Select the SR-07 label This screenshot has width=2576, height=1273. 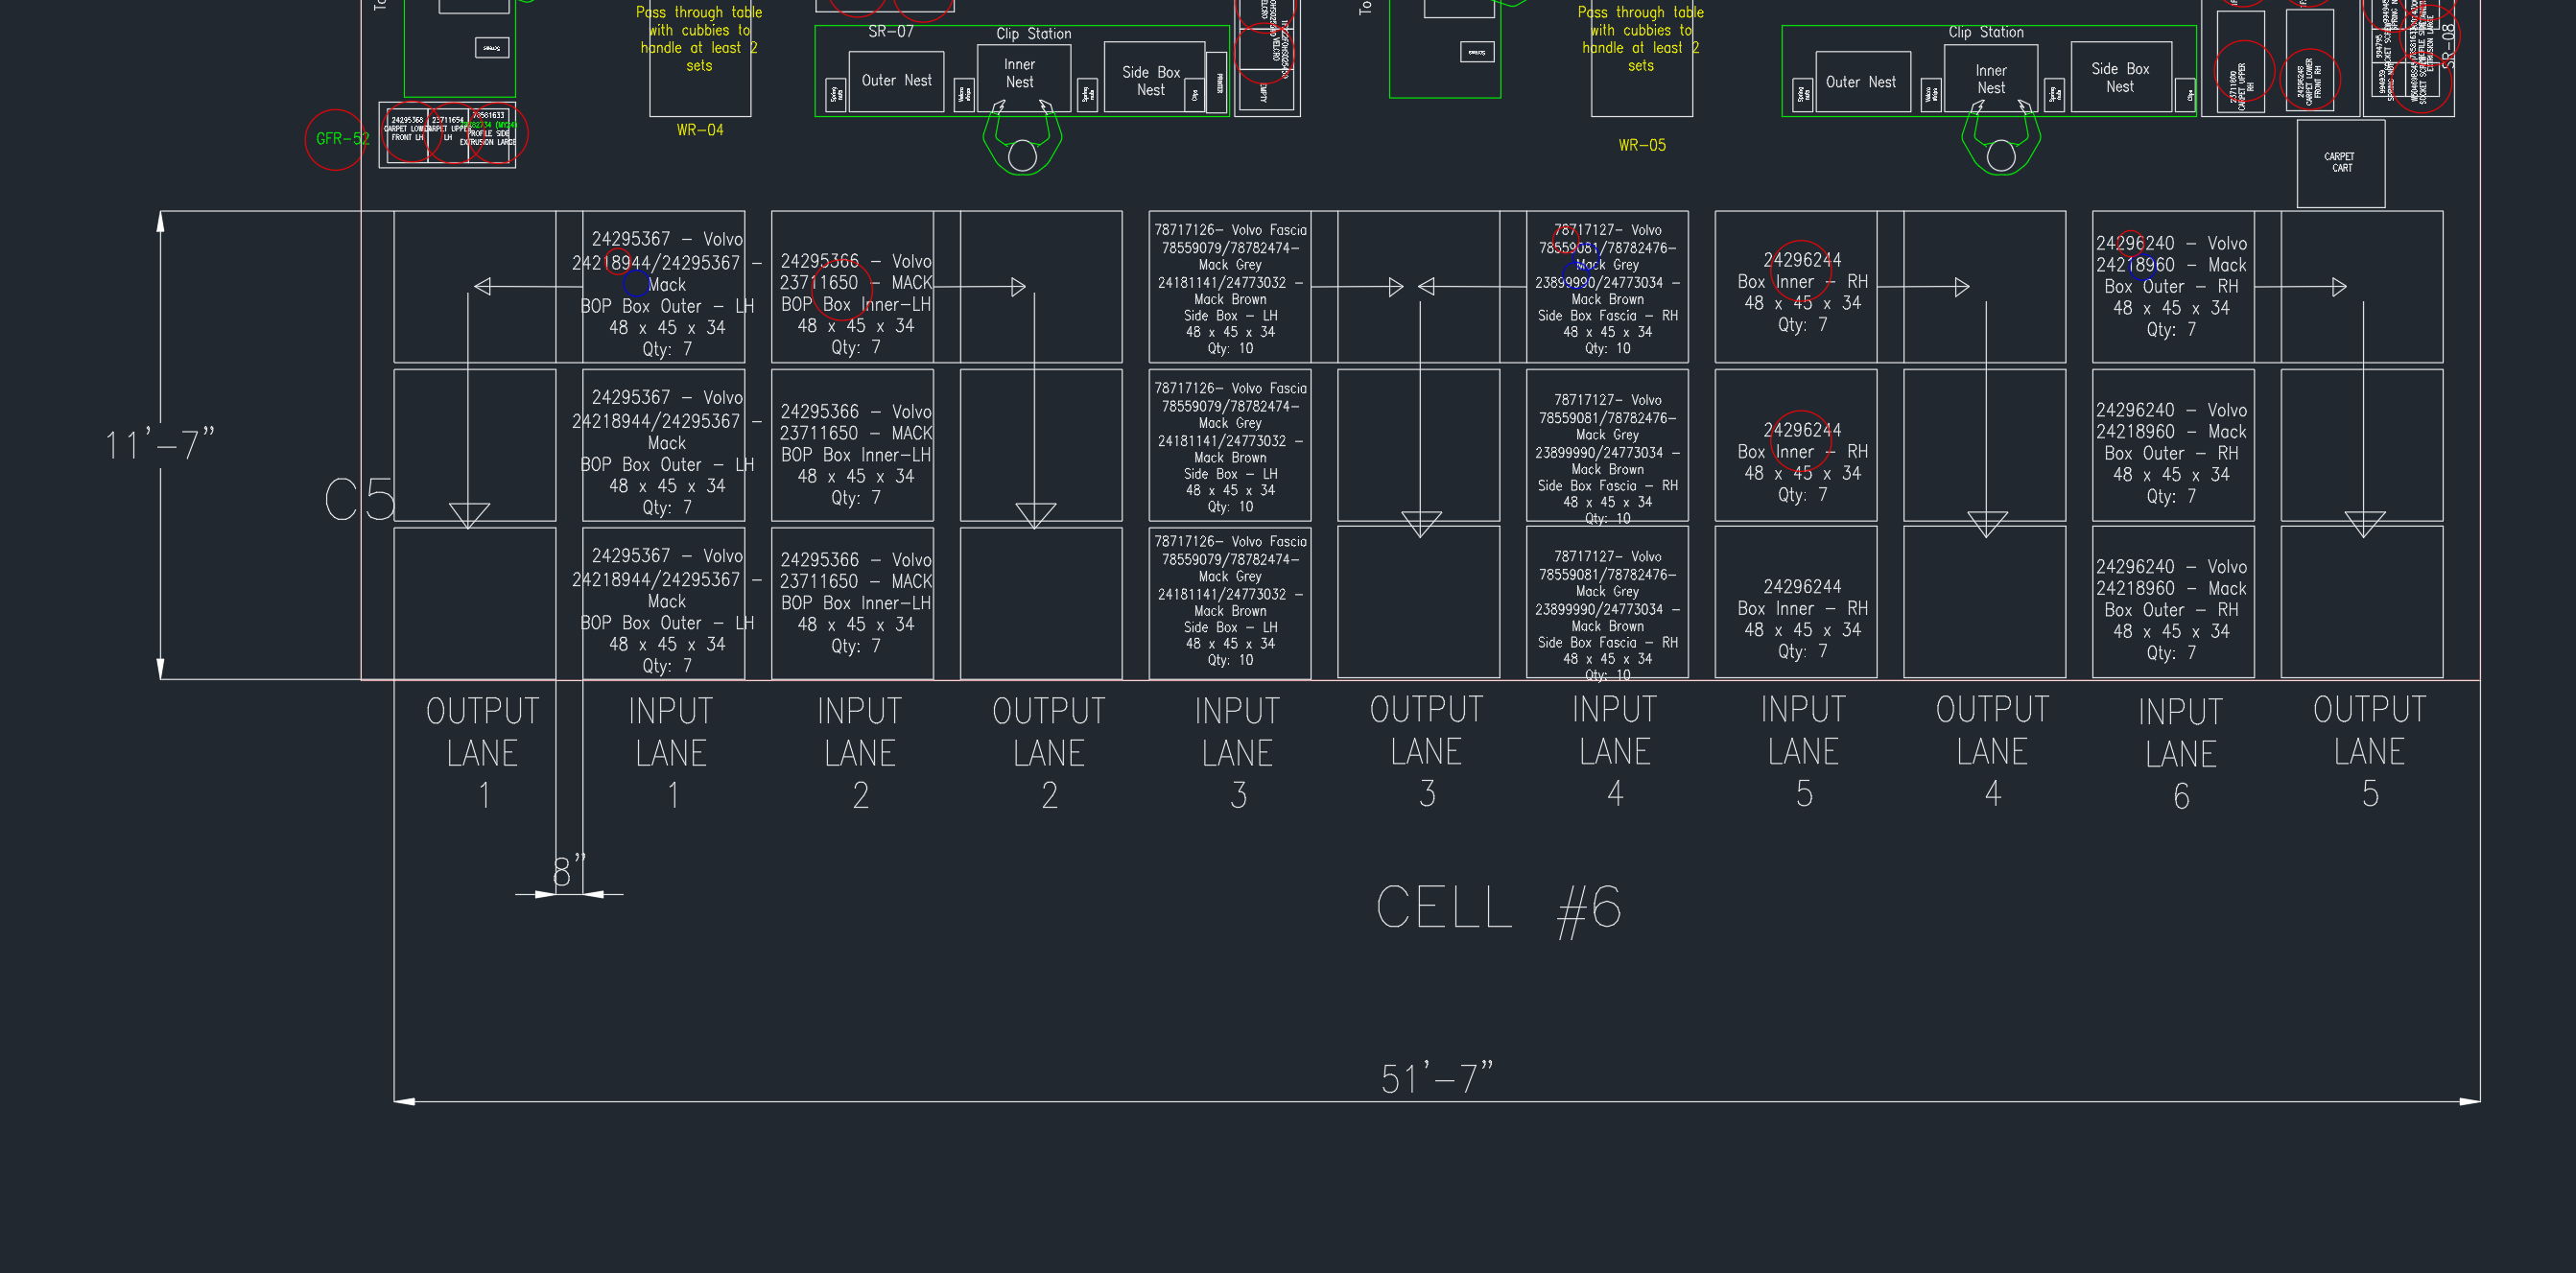click(x=890, y=31)
